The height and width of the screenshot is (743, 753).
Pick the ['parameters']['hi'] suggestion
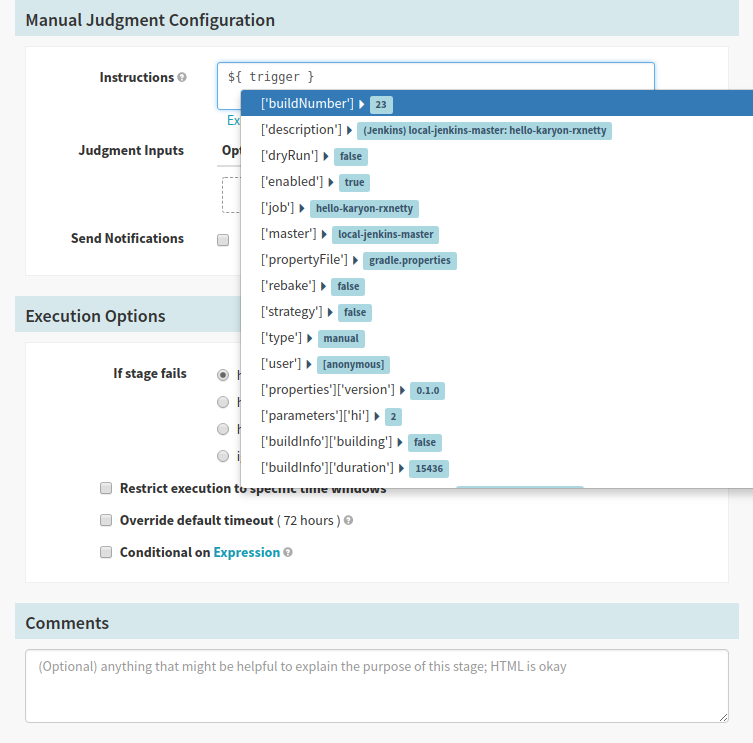coord(315,416)
